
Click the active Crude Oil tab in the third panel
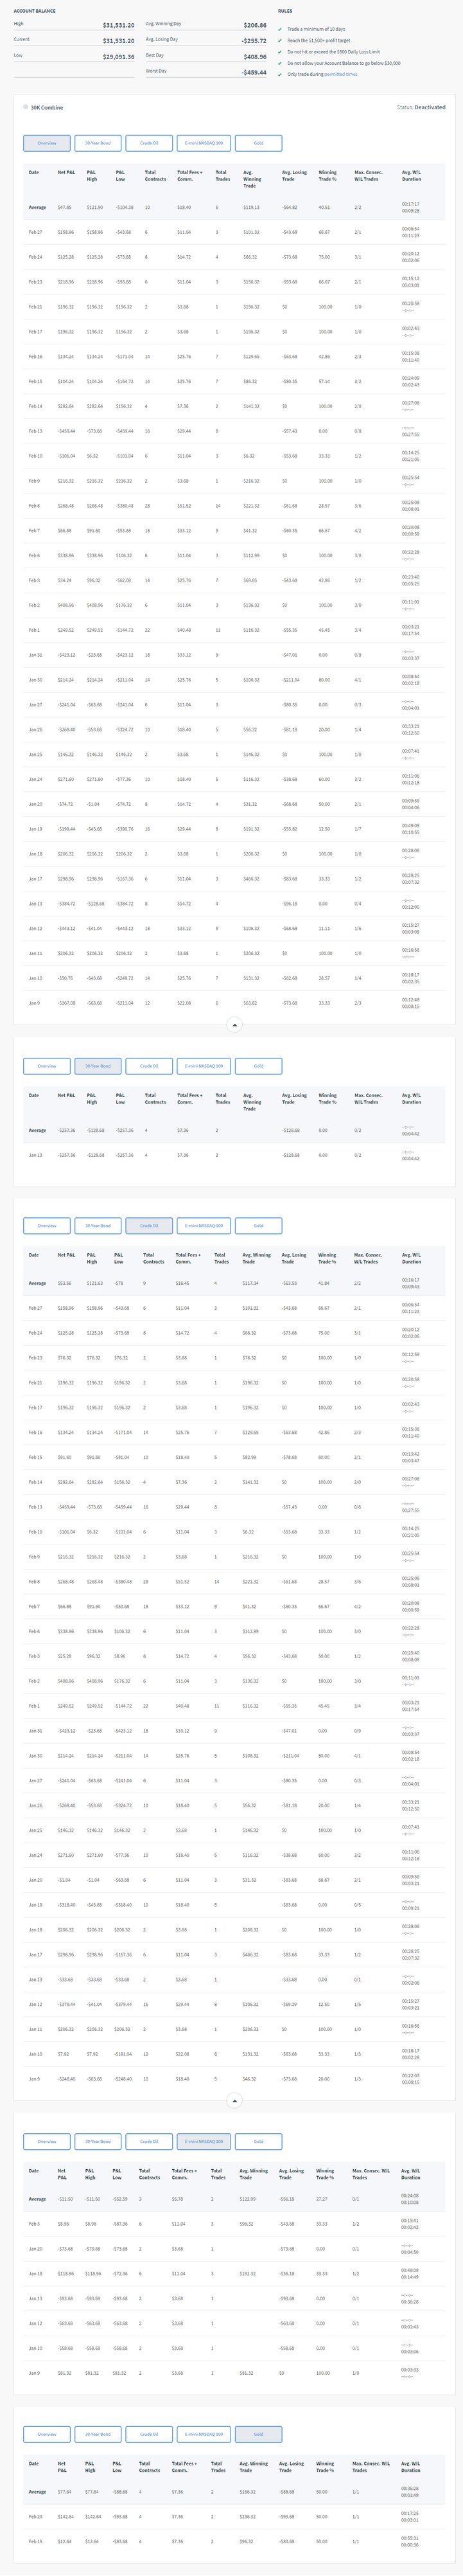(x=149, y=1225)
